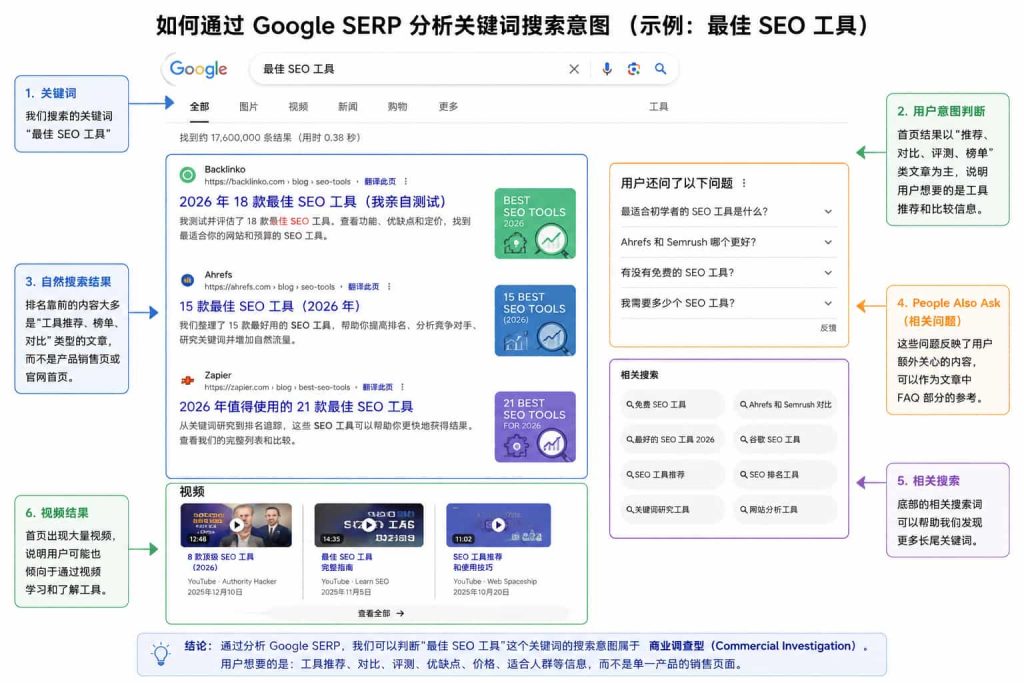The height and width of the screenshot is (683, 1024).
Task: Click 翻译此页 for Ahrefs result
Action: (x=363, y=287)
